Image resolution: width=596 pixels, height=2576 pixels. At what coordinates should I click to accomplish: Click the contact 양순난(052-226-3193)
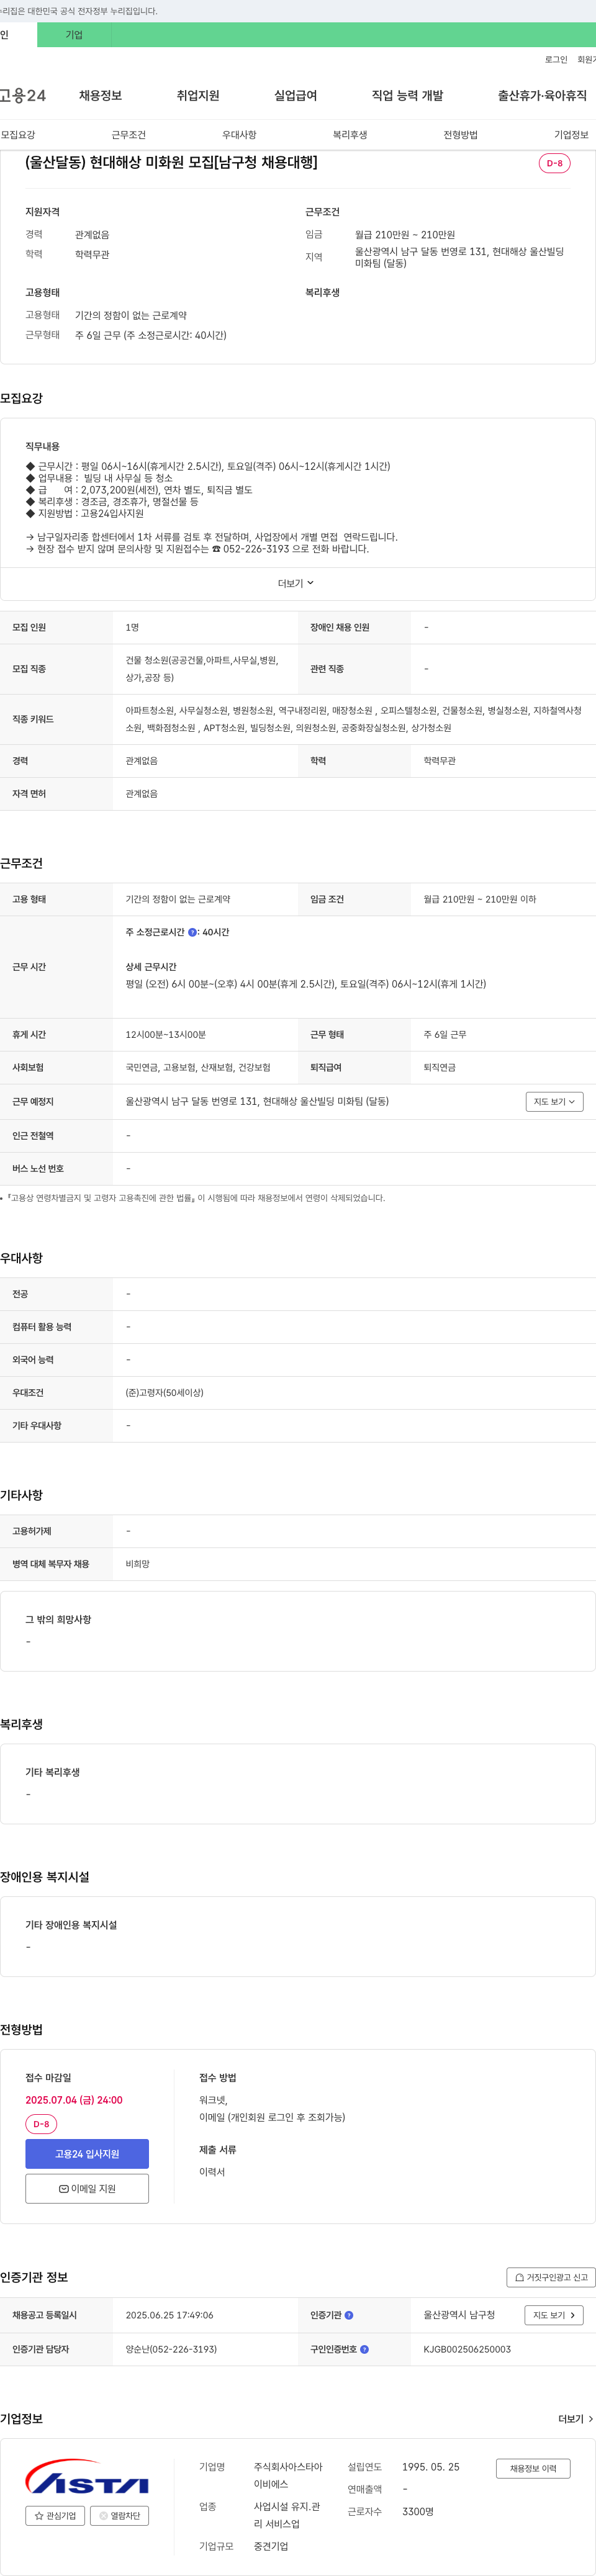(x=171, y=2349)
